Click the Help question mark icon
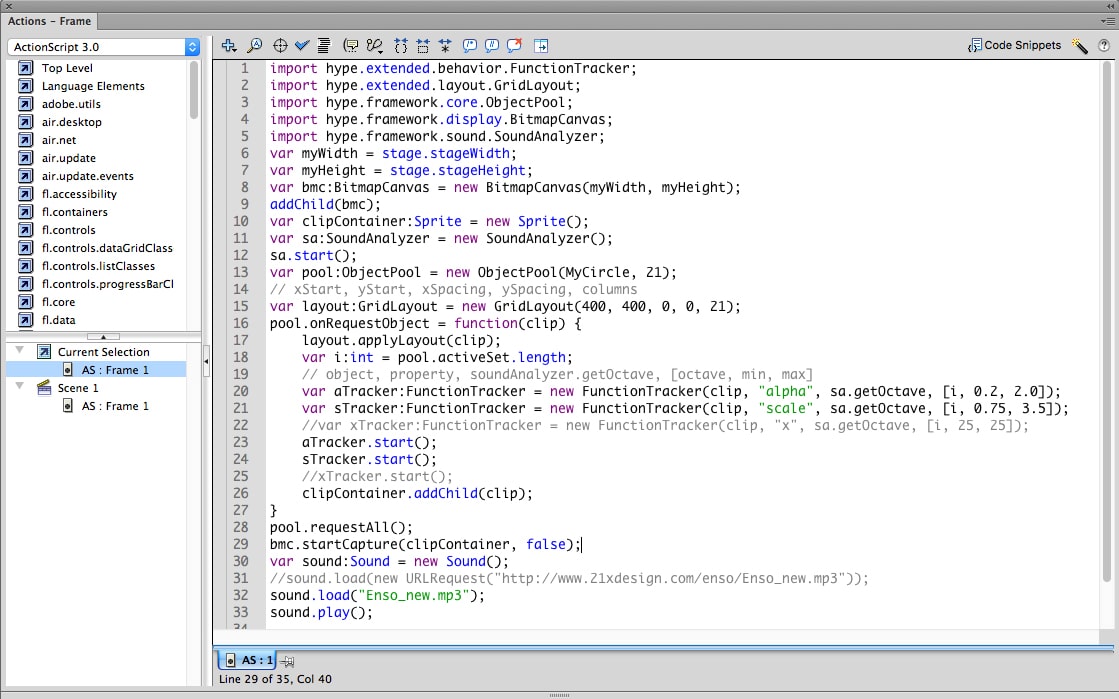This screenshot has width=1119, height=699. [1104, 45]
